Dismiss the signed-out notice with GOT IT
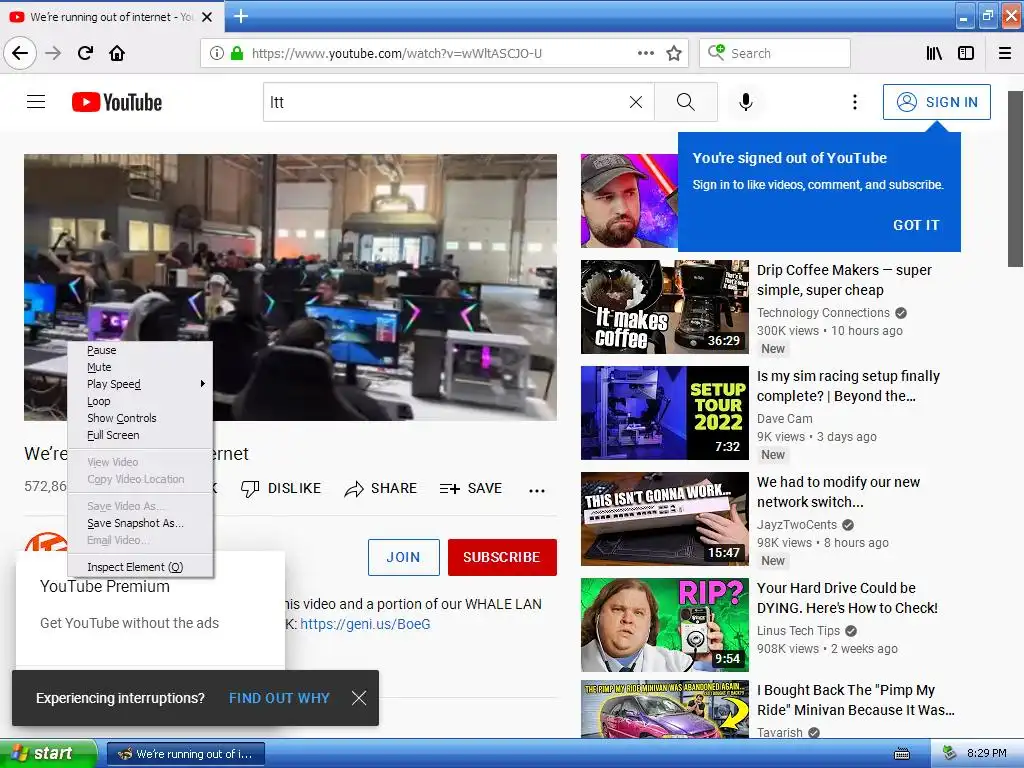 916,225
